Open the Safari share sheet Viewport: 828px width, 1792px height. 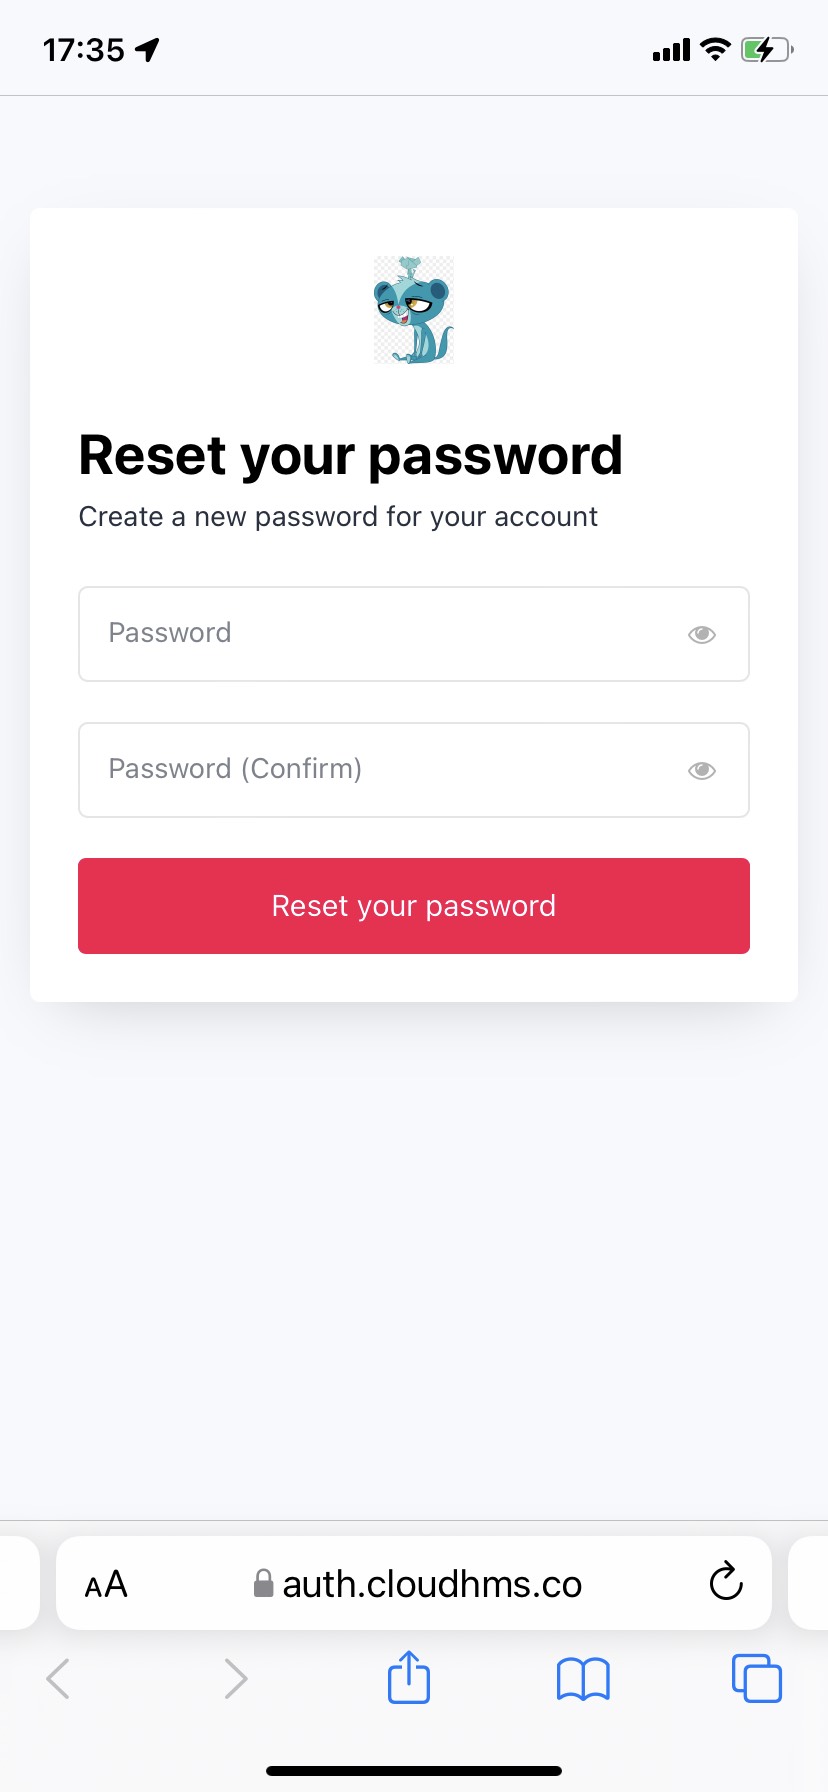click(409, 1677)
